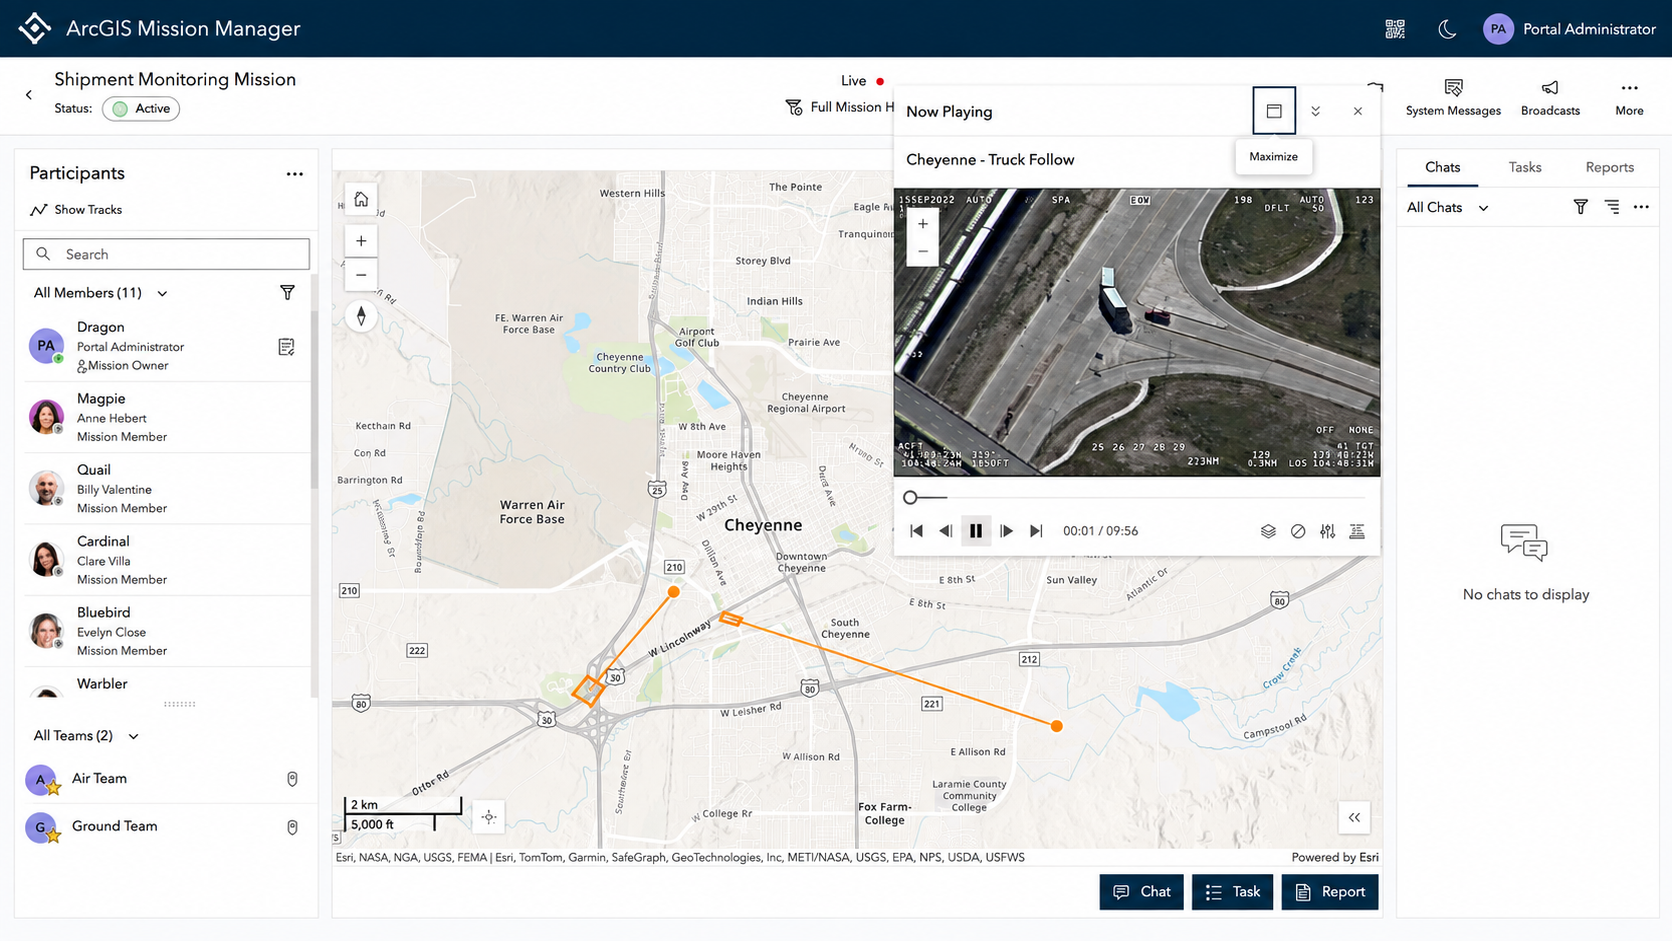Select participant Cardinal

pyautogui.click(x=166, y=560)
